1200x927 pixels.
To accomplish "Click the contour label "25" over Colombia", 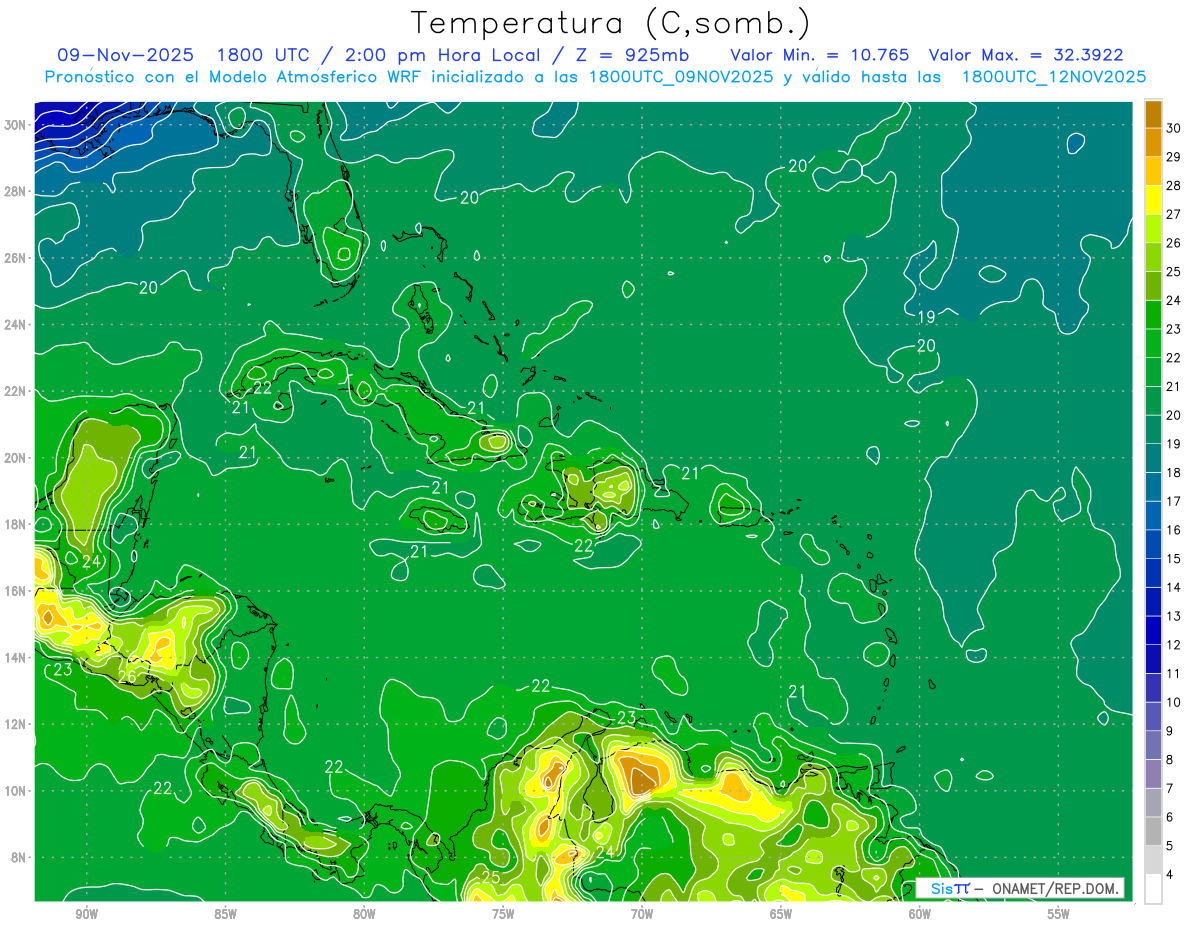I will tap(490, 878).
